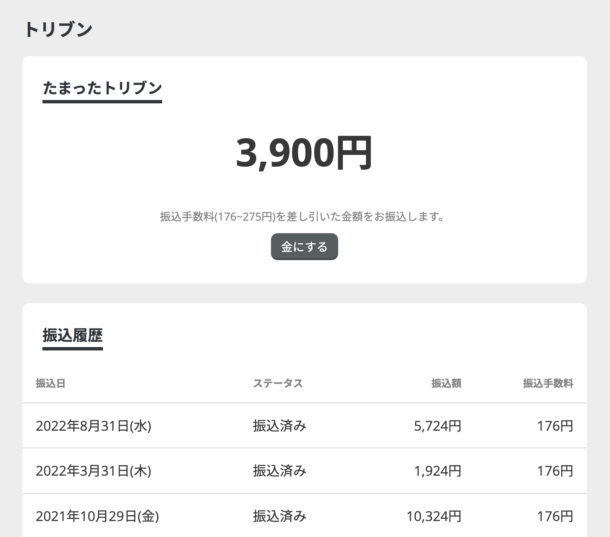610x537 pixels.
Task: Click the 1,924円 transfer amount
Action: tap(437, 471)
